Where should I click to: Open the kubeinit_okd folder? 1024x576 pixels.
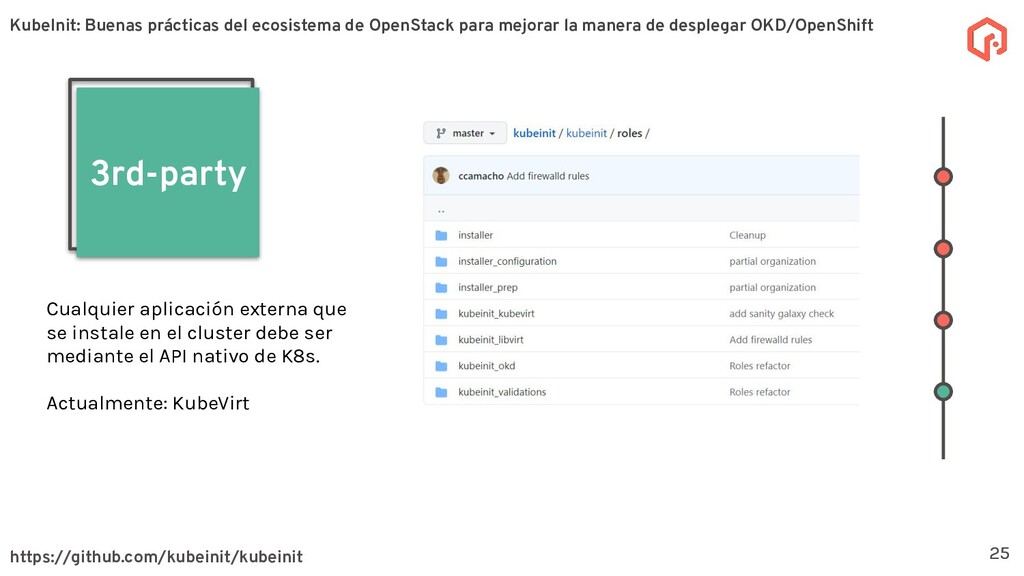tap(487, 366)
